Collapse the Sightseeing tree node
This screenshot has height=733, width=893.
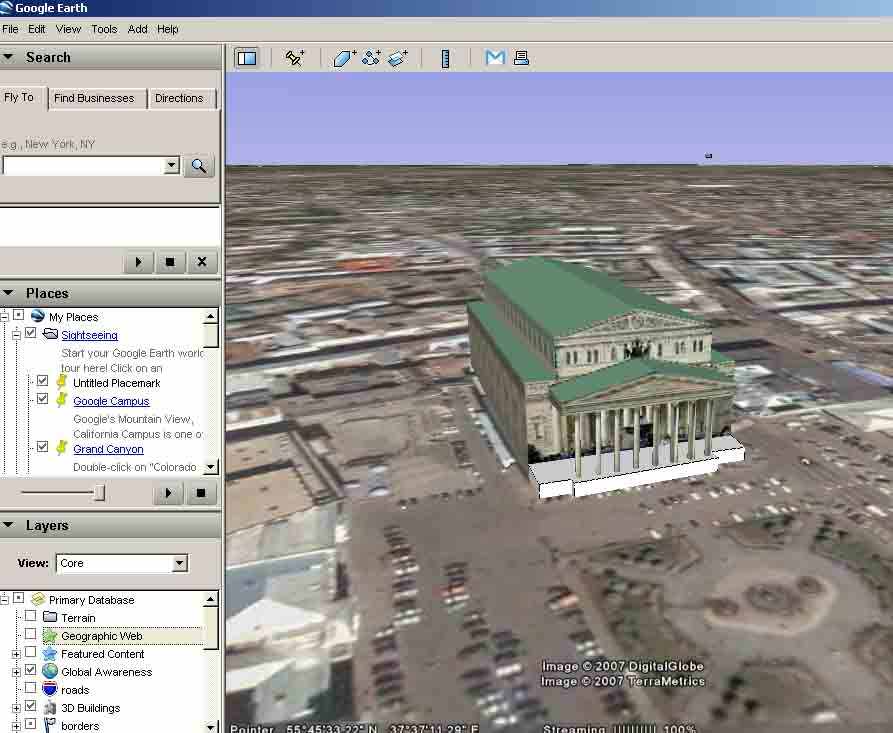(x=16, y=334)
